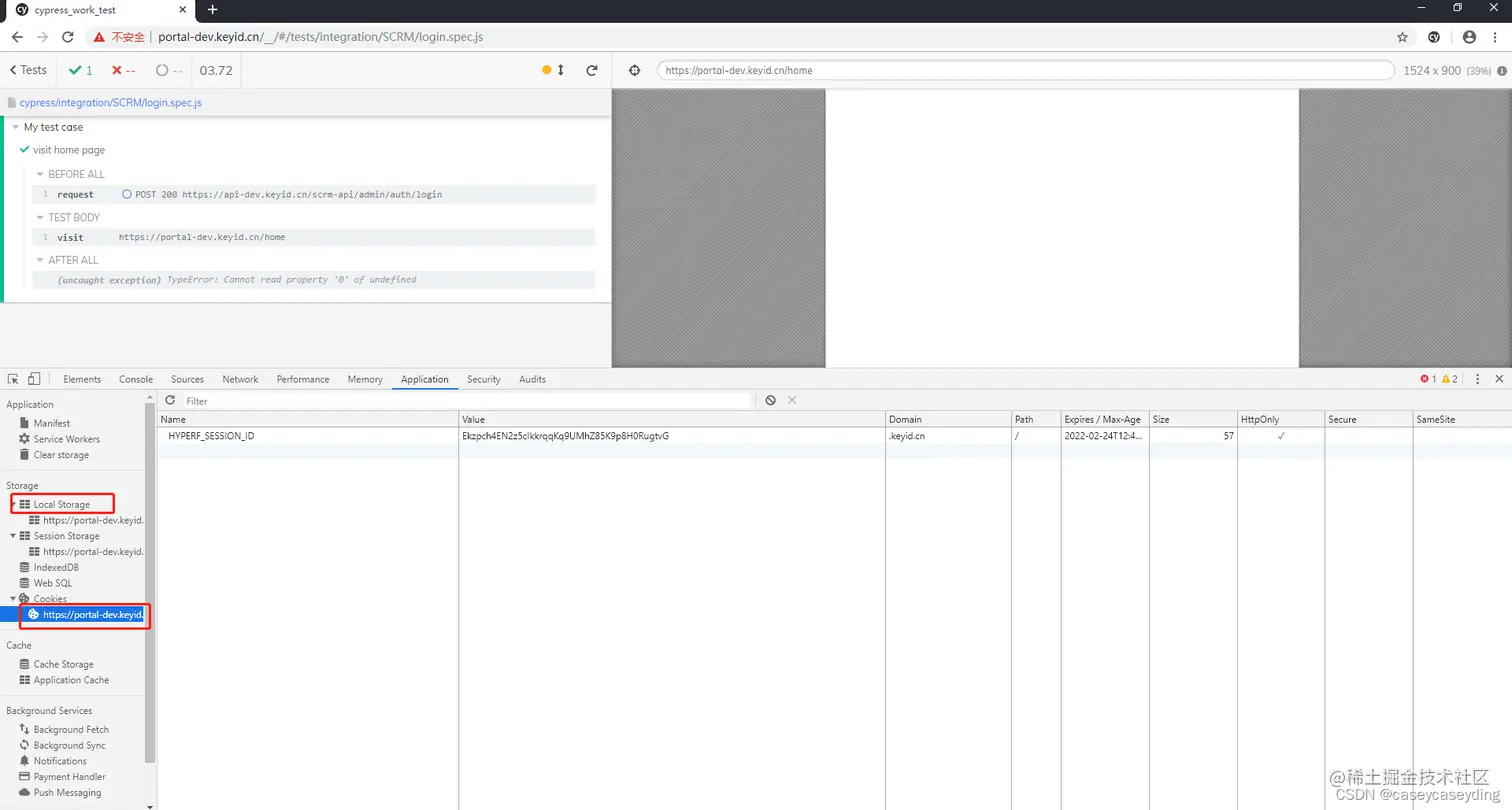Viewport: 1512px width, 810px height.
Task: Delete the selected cookie with the X icon
Action: [x=792, y=400]
